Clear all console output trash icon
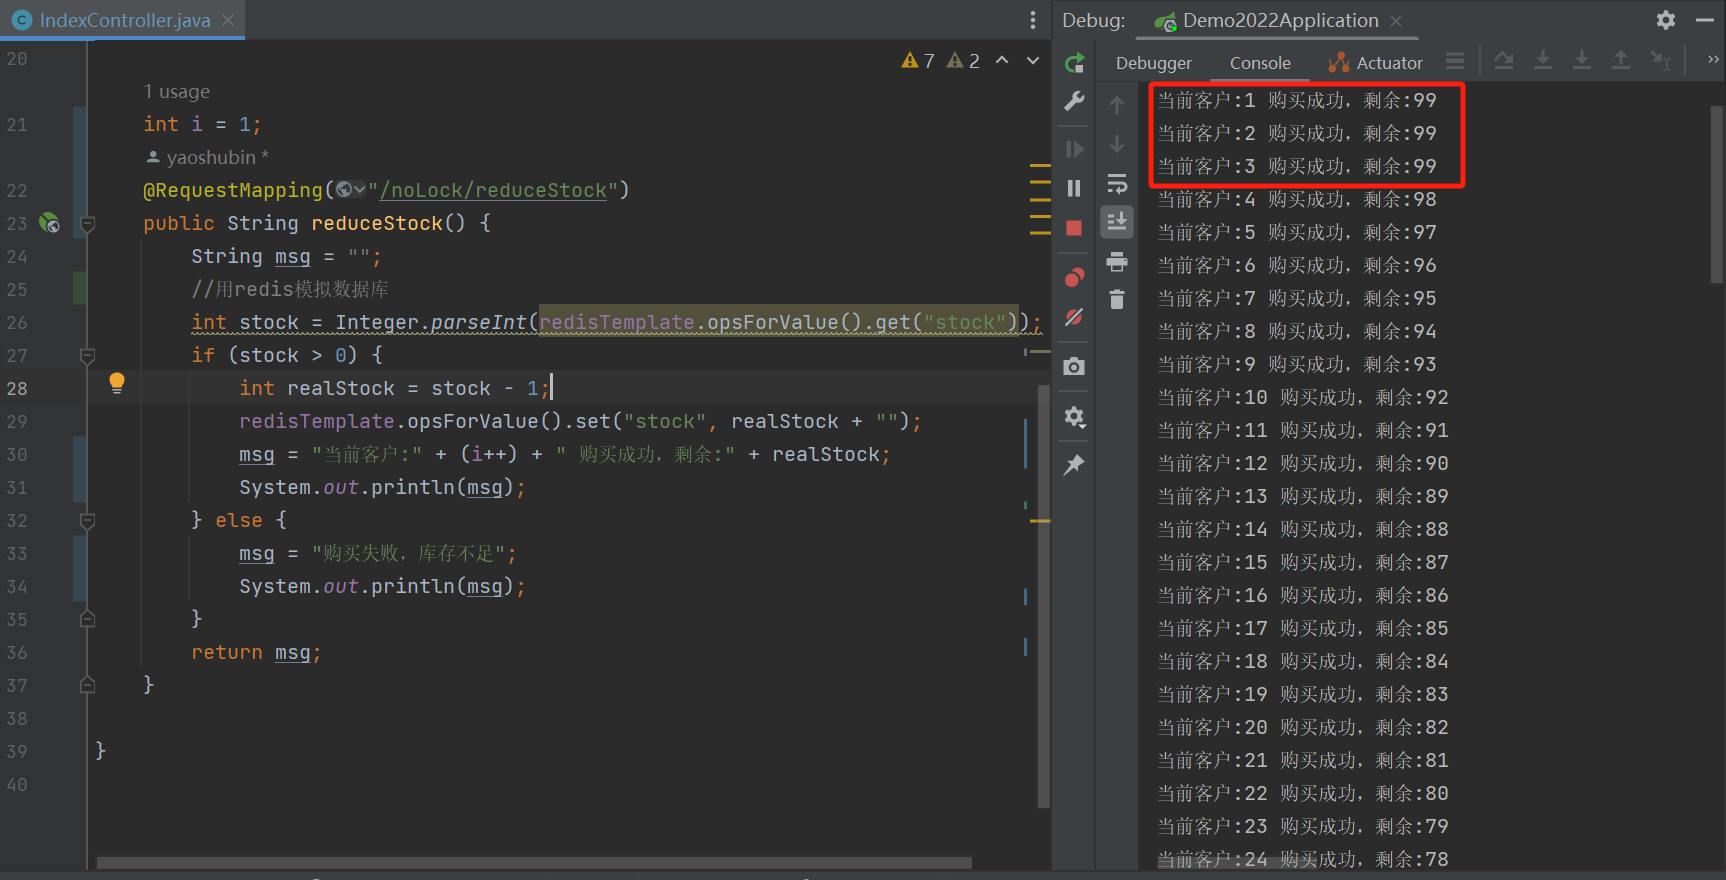Screen dimensions: 1726x880 pyautogui.click(x=1117, y=299)
